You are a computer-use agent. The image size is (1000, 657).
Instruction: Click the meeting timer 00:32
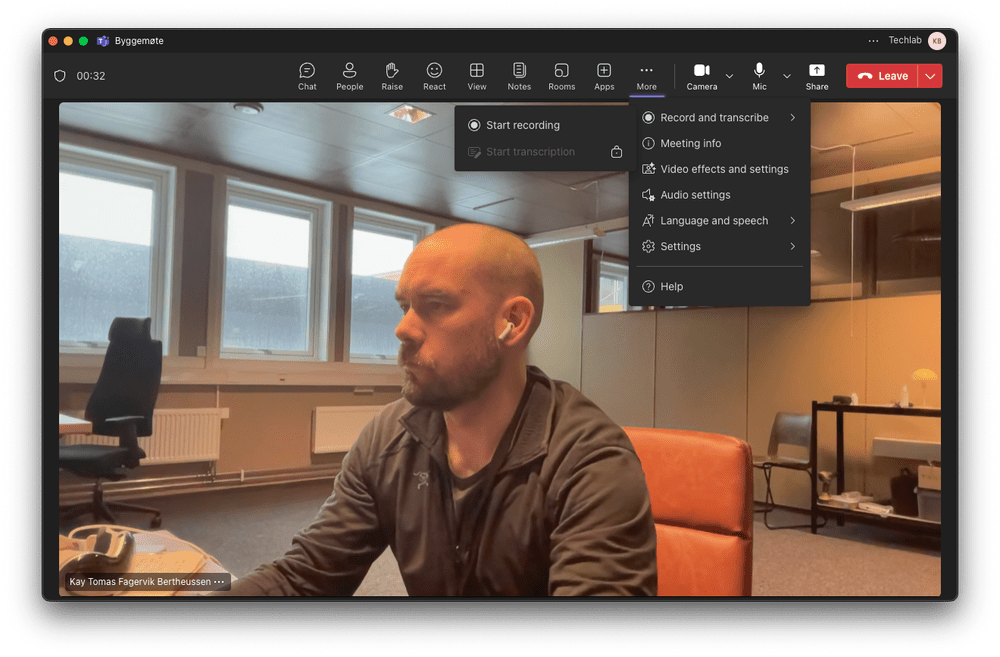point(91,76)
